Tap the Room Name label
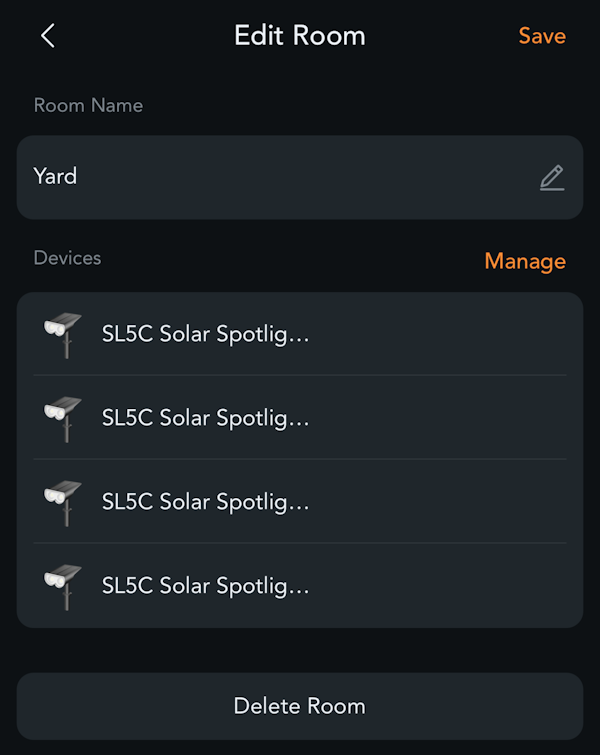 pyautogui.click(x=88, y=105)
